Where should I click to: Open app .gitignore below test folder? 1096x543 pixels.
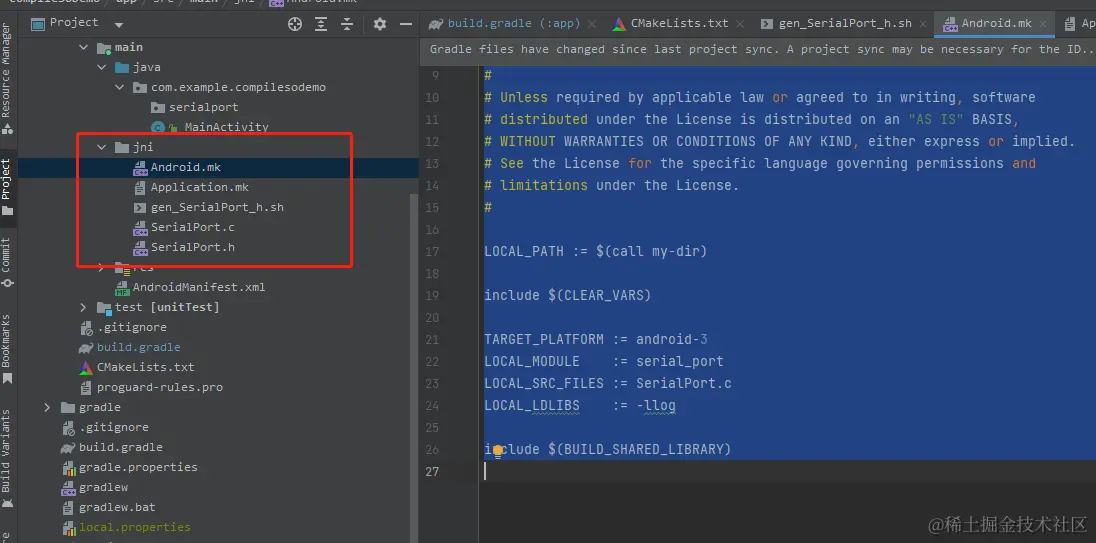click(131, 327)
